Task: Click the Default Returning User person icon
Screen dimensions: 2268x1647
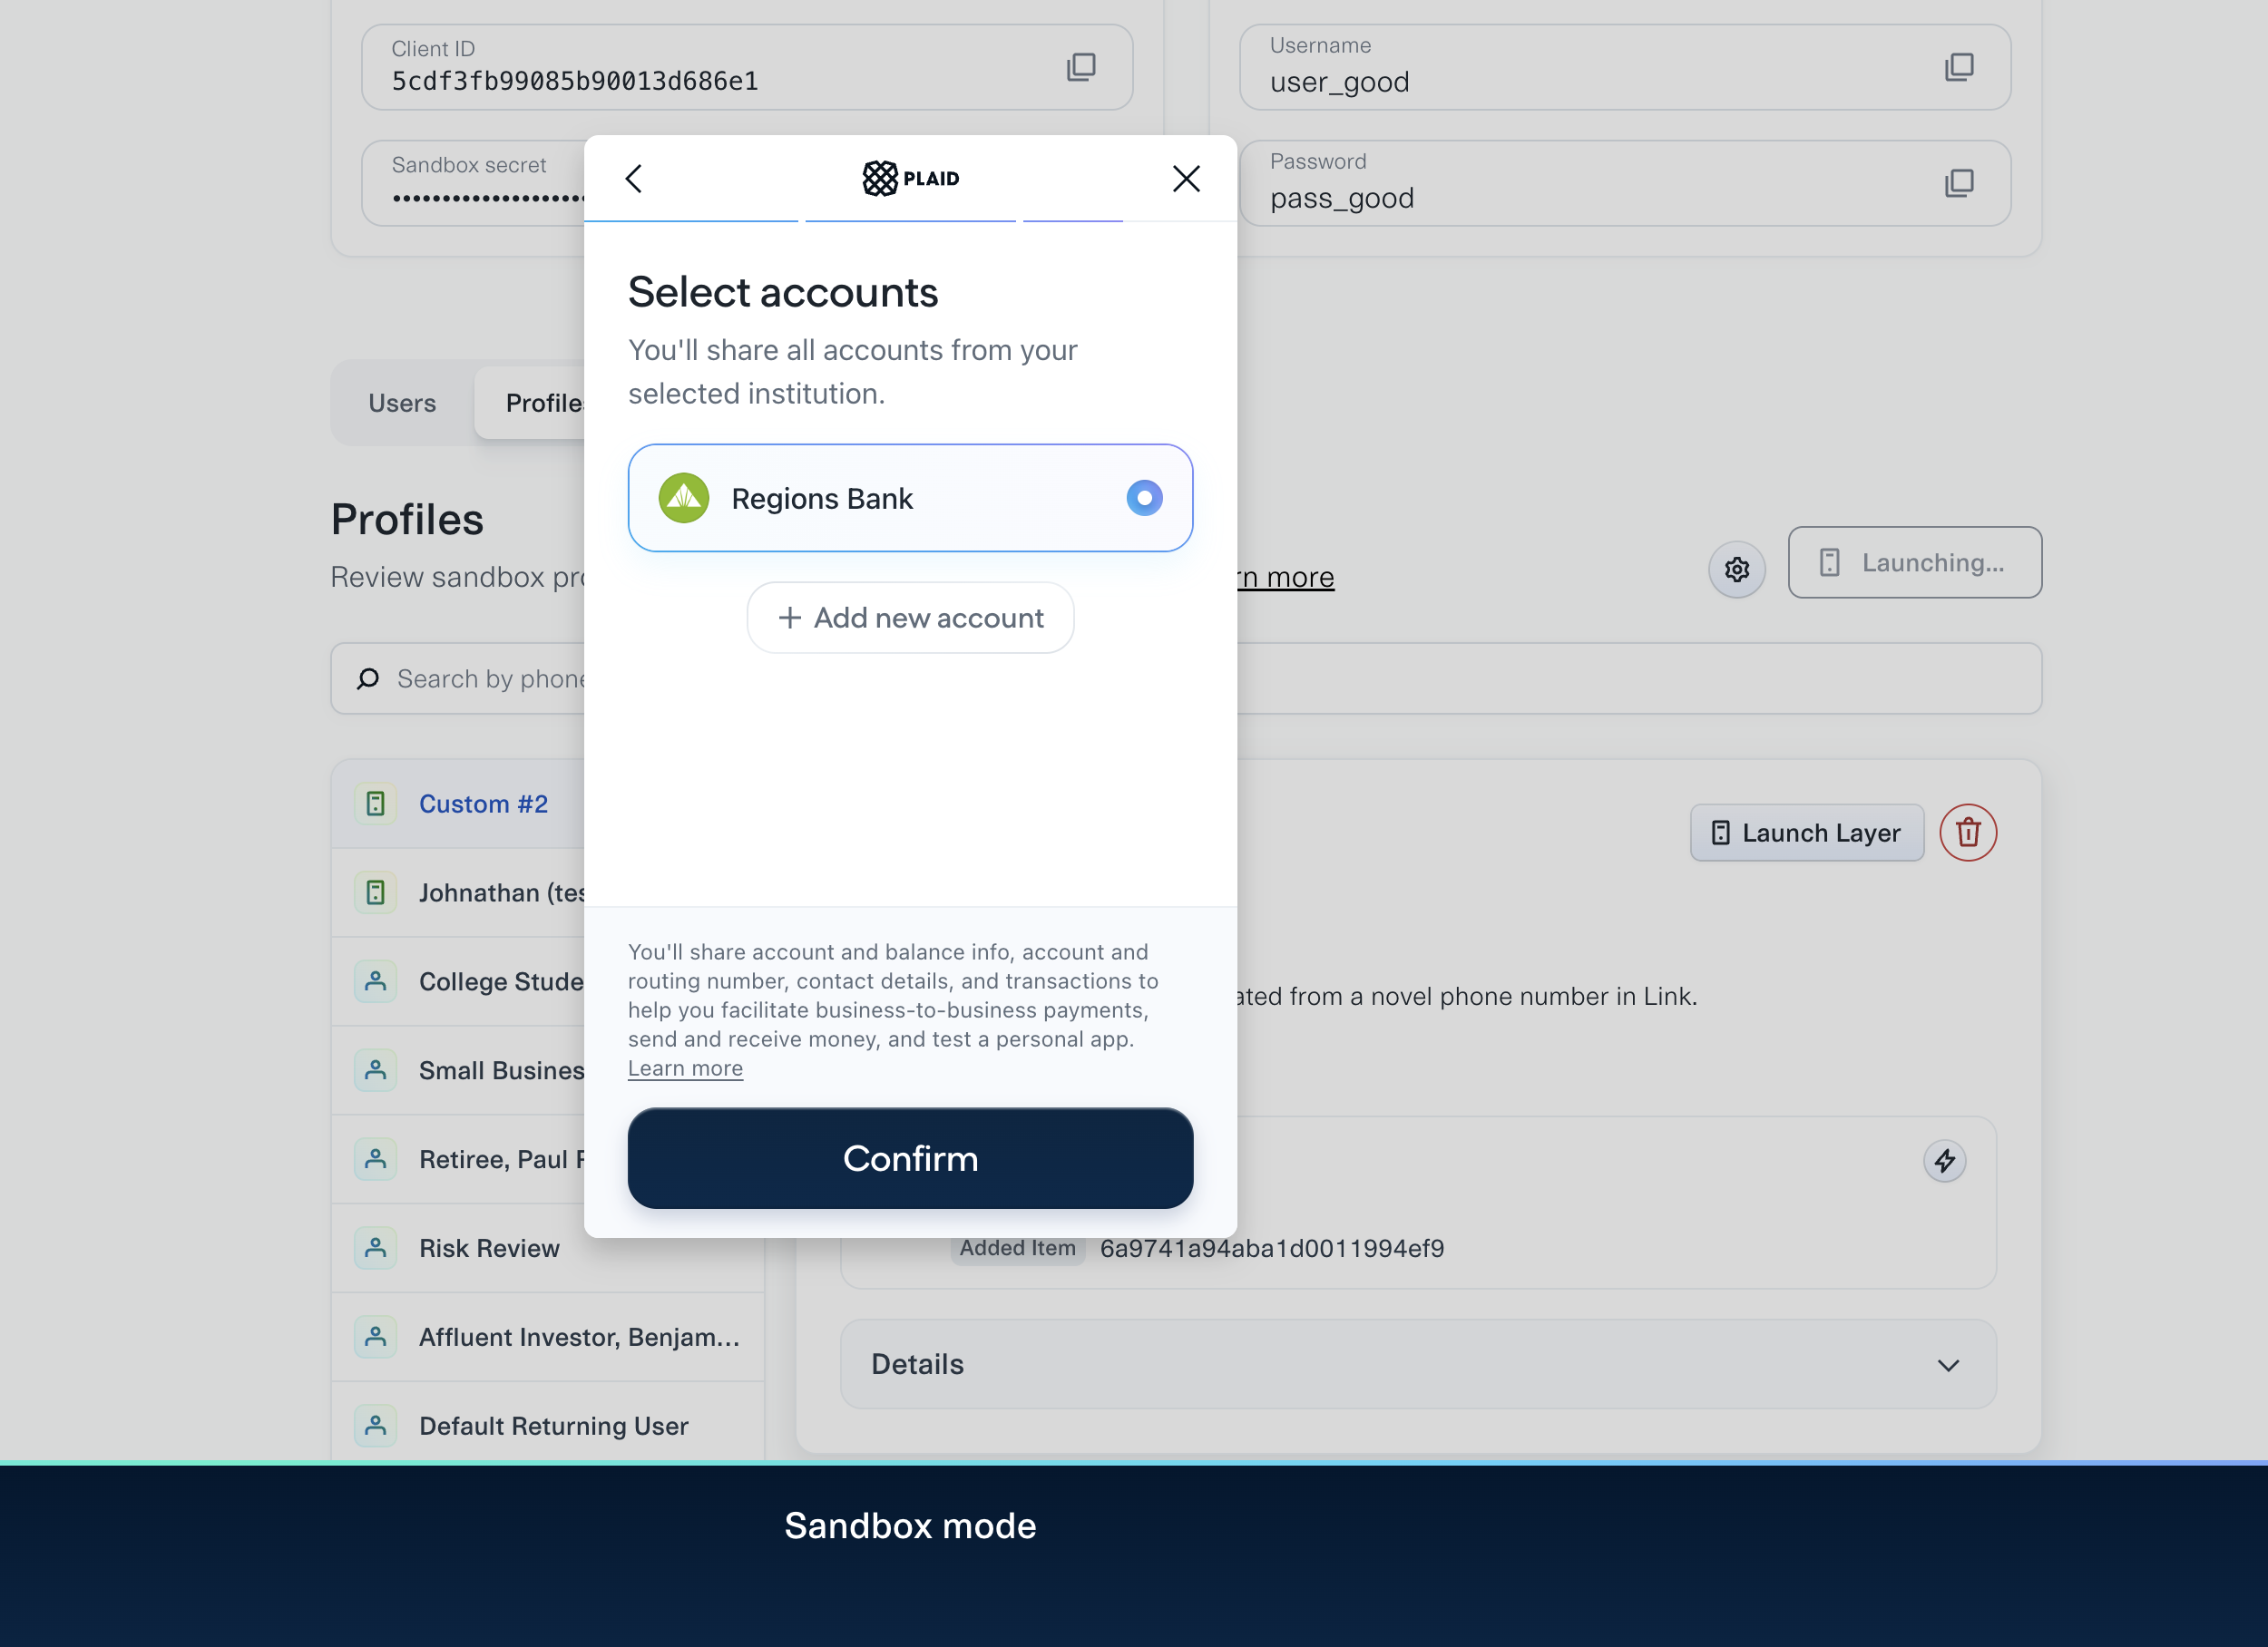Action: coord(375,1426)
